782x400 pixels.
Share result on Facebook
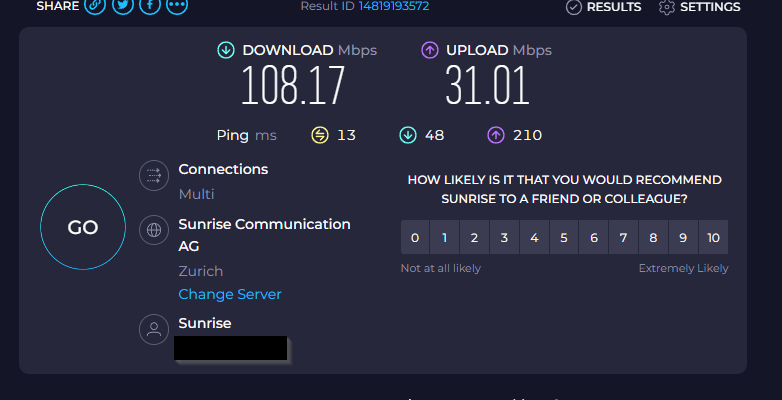(150, 5)
